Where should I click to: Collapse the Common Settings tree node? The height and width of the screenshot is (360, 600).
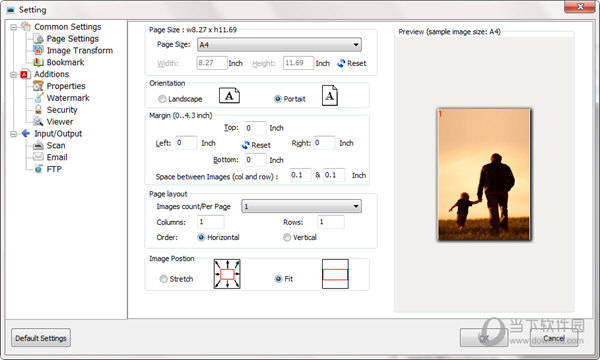pos(14,27)
